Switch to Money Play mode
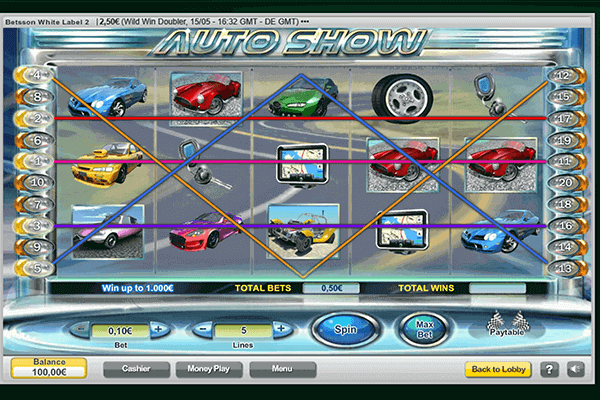This screenshot has height=400, width=600. click(209, 369)
